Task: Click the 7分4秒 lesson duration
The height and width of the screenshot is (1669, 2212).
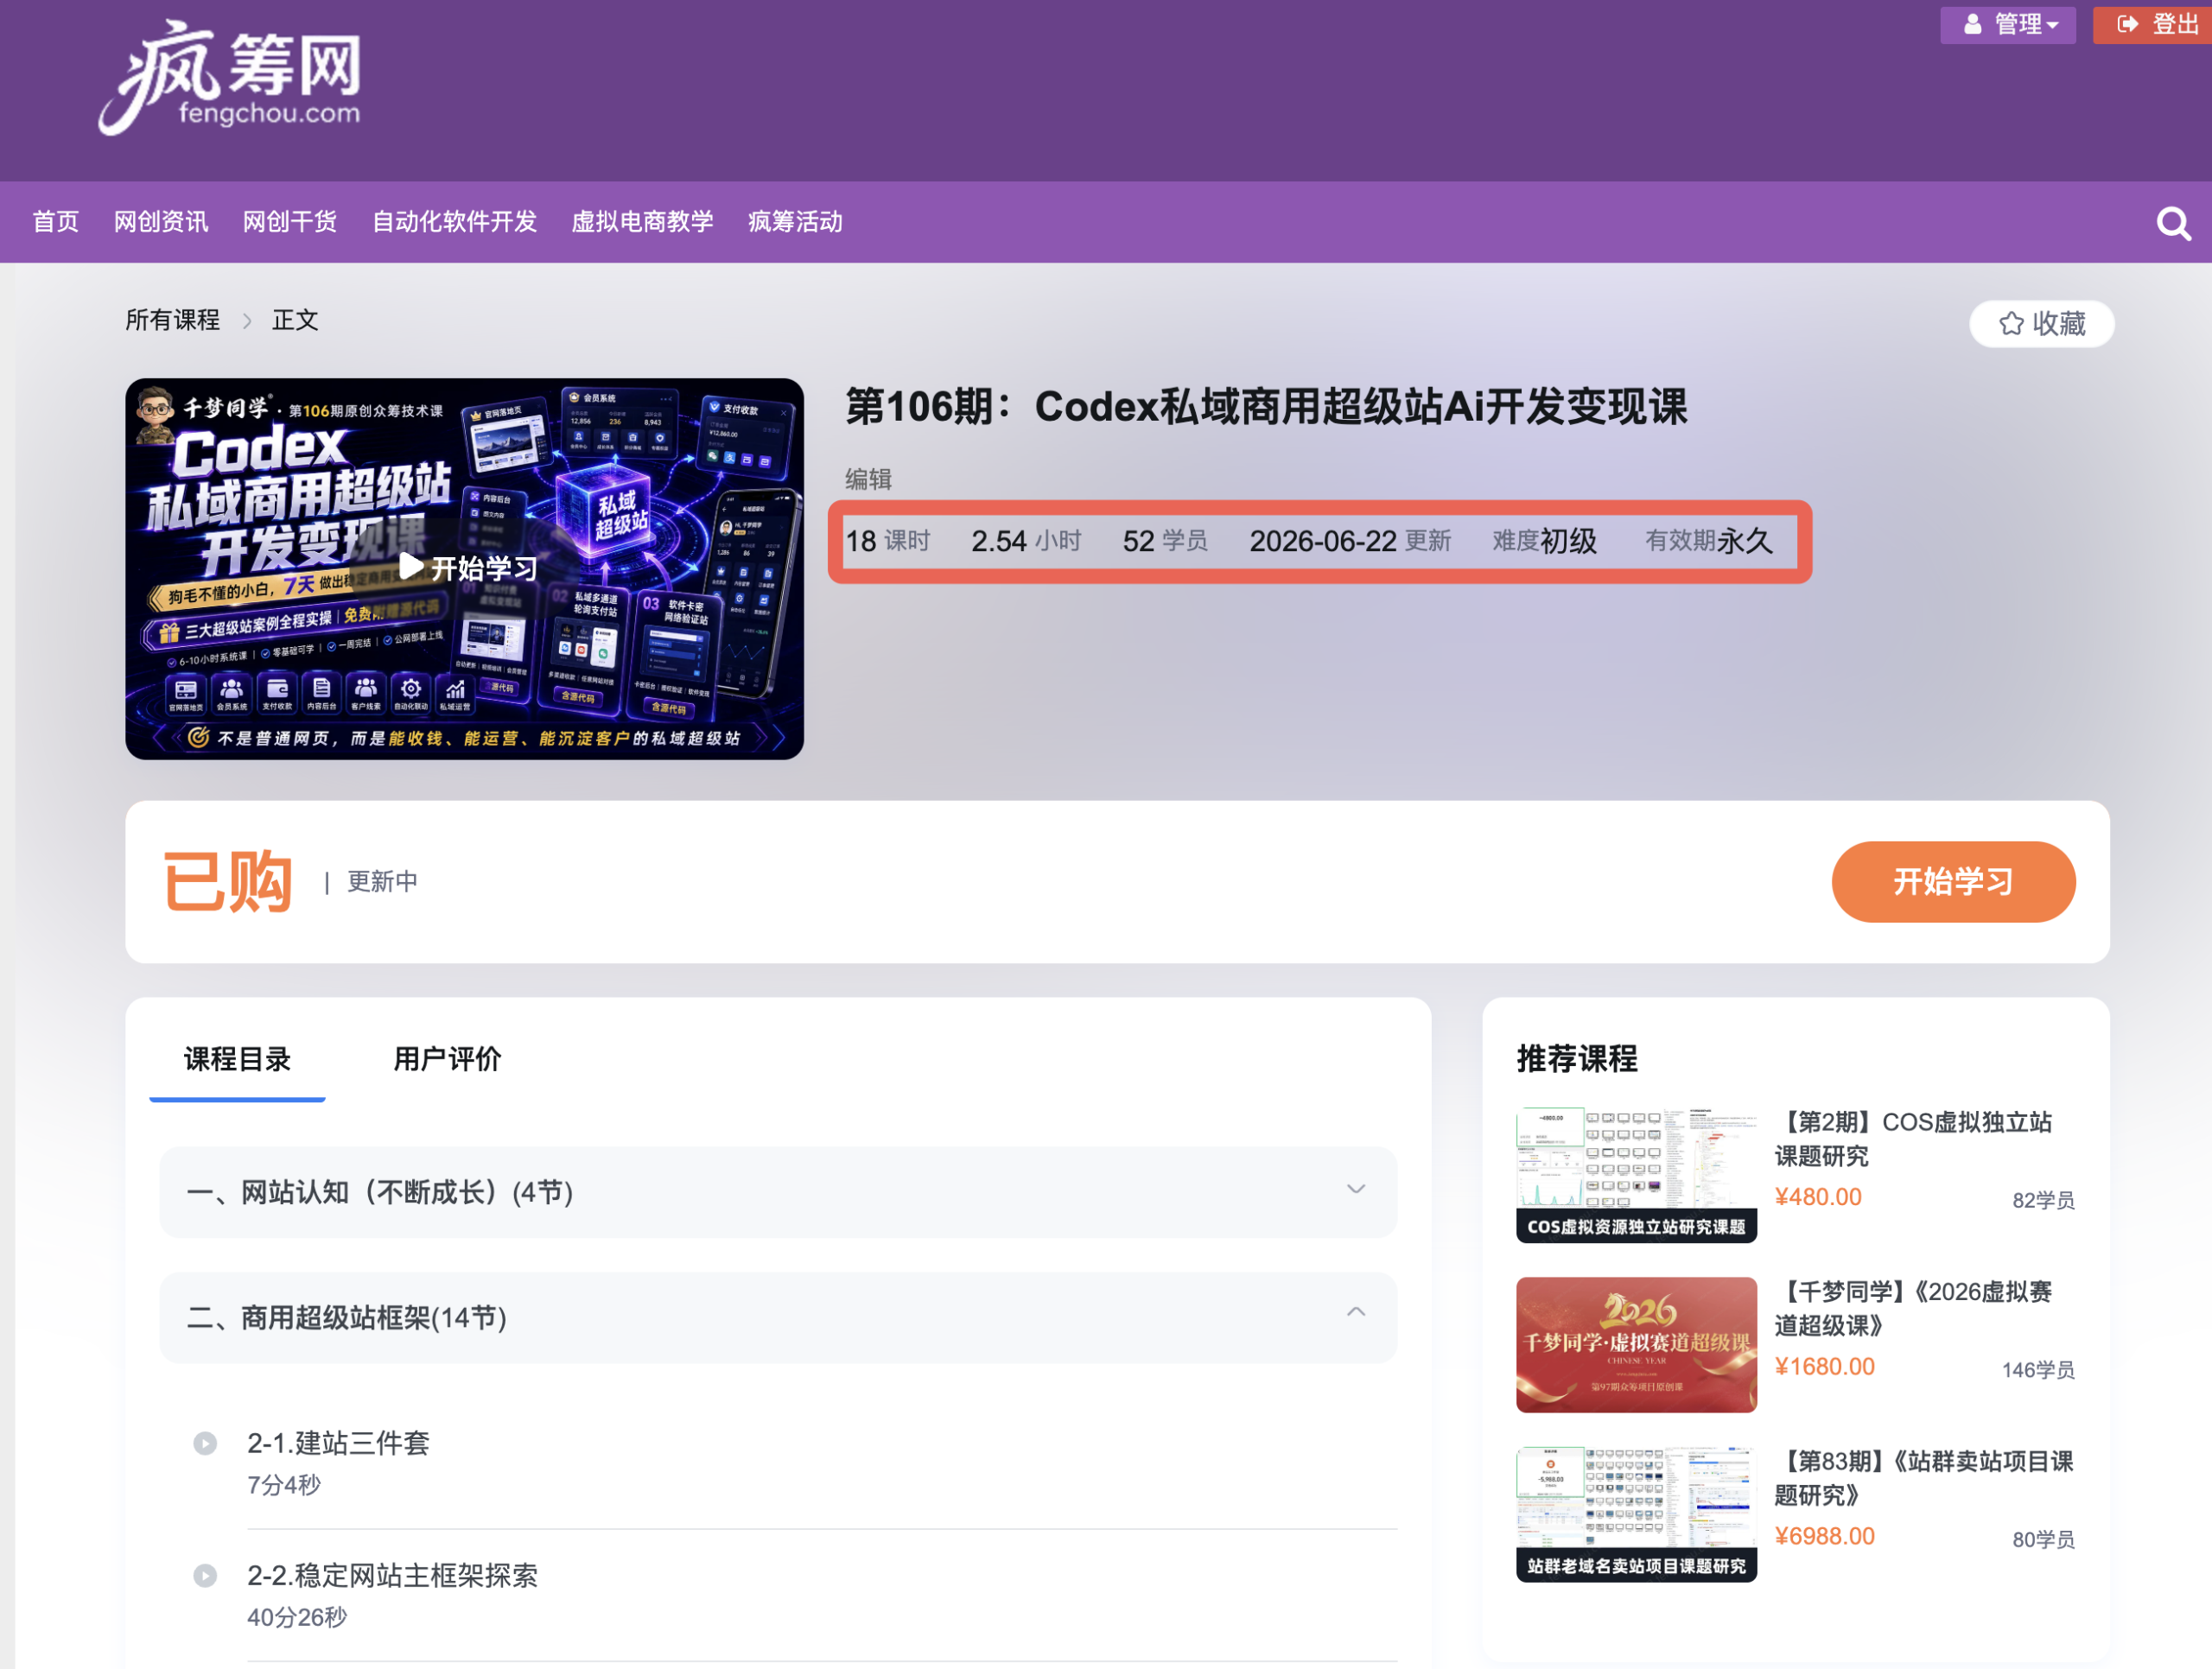Action: click(284, 1485)
